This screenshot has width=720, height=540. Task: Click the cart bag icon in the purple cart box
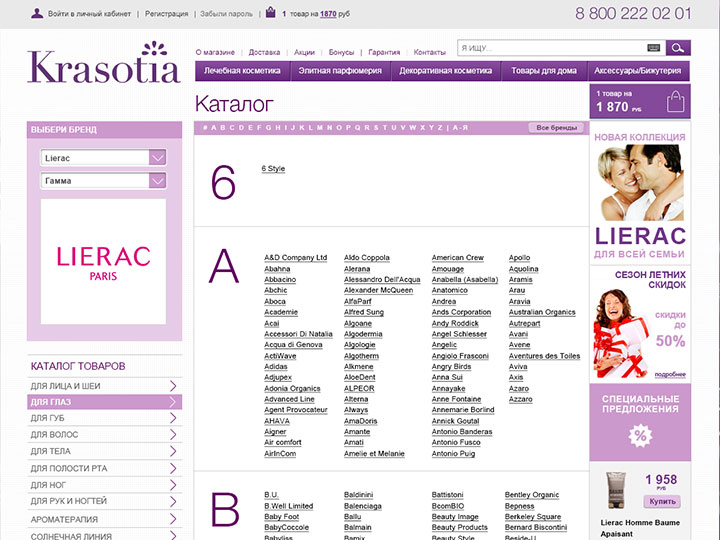pyautogui.click(x=675, y=101)
